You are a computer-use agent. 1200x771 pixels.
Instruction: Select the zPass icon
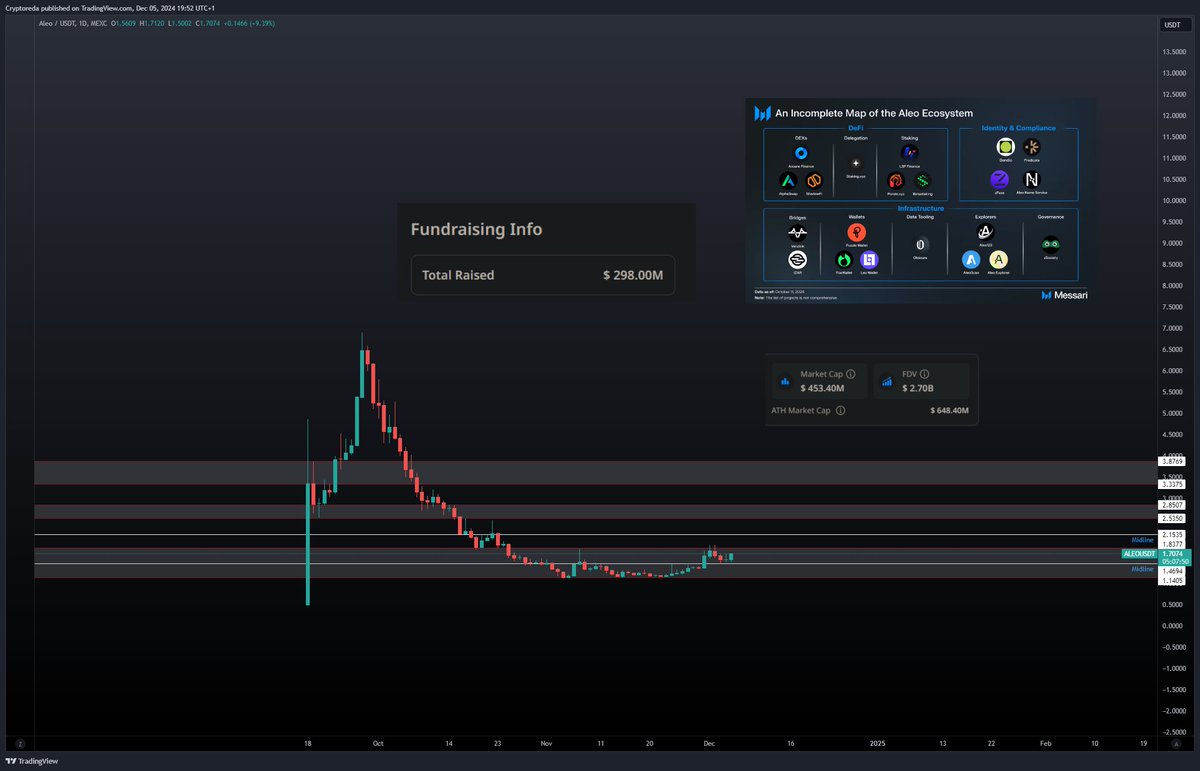[1000, 180]
